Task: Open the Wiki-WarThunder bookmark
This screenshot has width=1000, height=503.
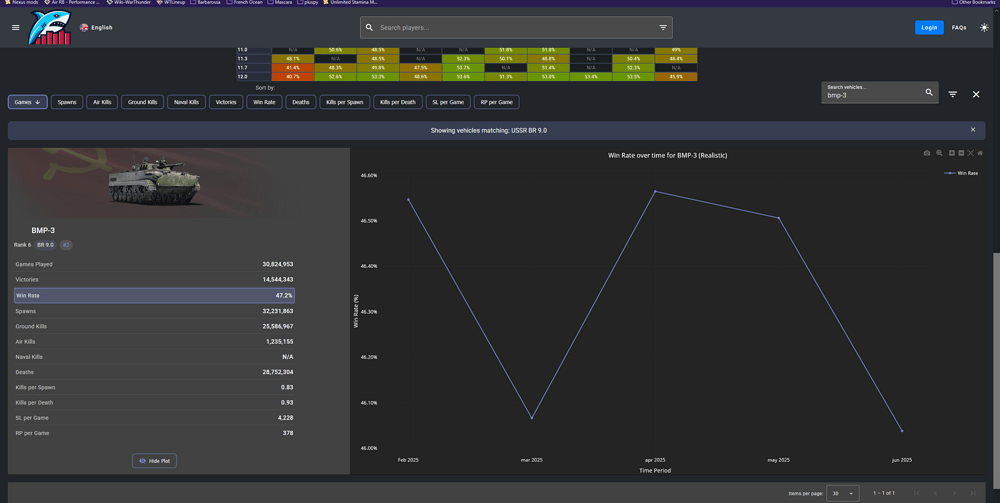Action: [129, 3]
